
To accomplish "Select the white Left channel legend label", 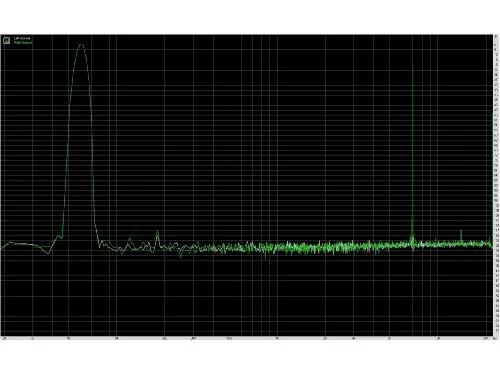I will coord(22,39).
